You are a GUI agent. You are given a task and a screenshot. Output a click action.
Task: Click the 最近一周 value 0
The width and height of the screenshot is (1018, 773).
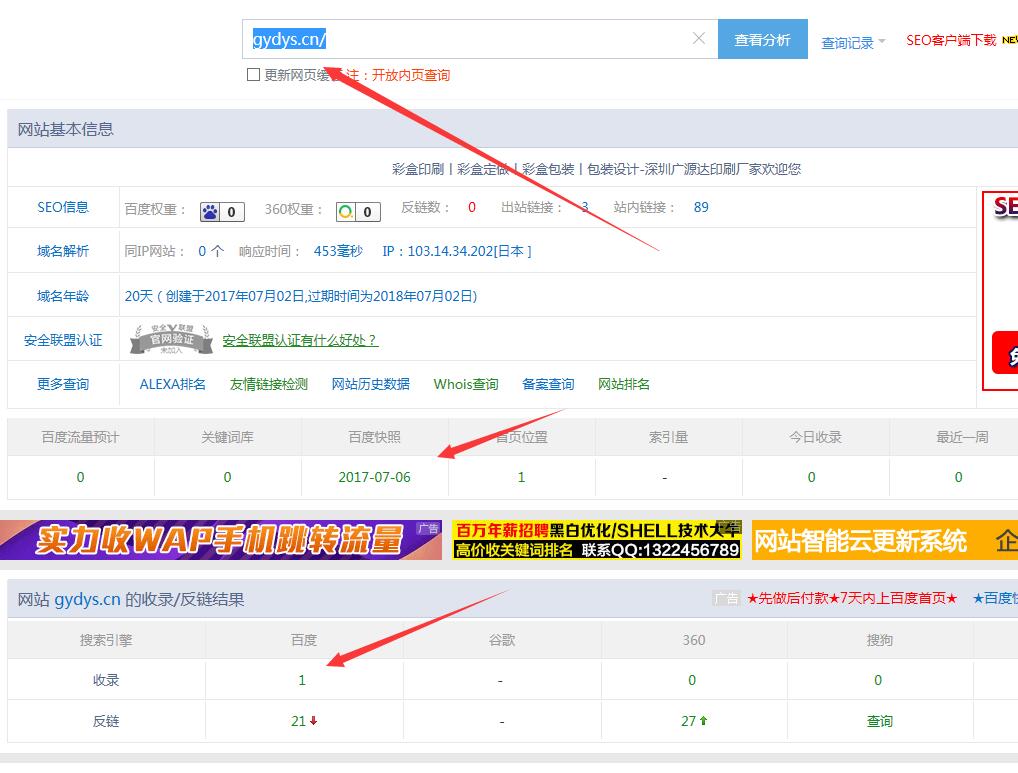(958, 477)
